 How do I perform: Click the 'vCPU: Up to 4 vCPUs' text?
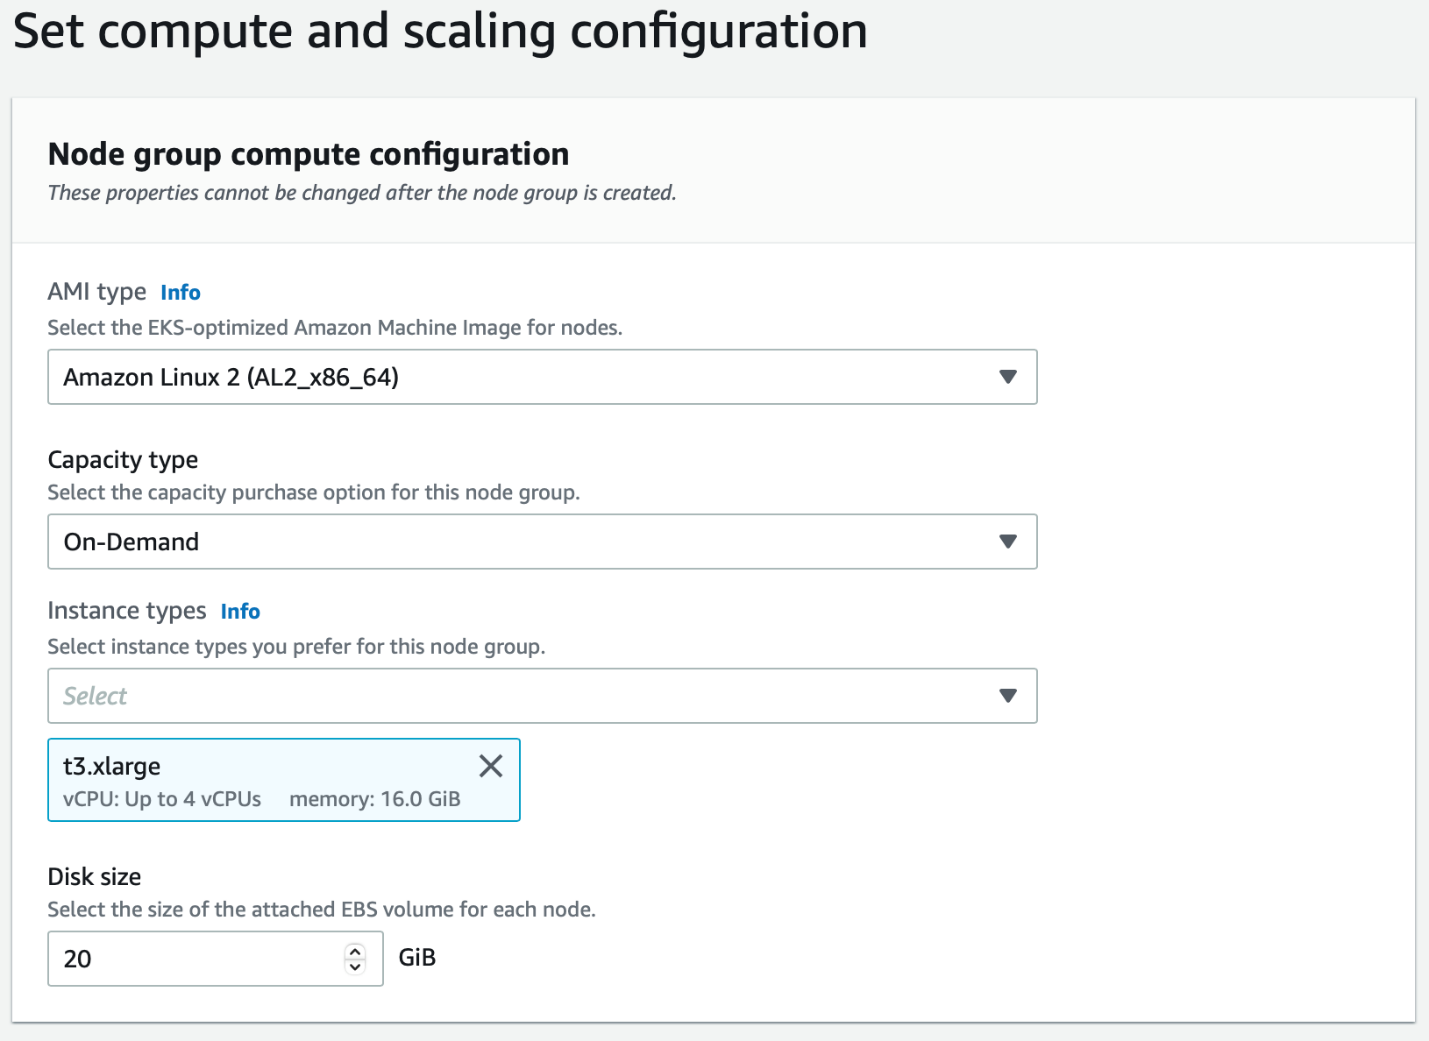click(162, 799)
